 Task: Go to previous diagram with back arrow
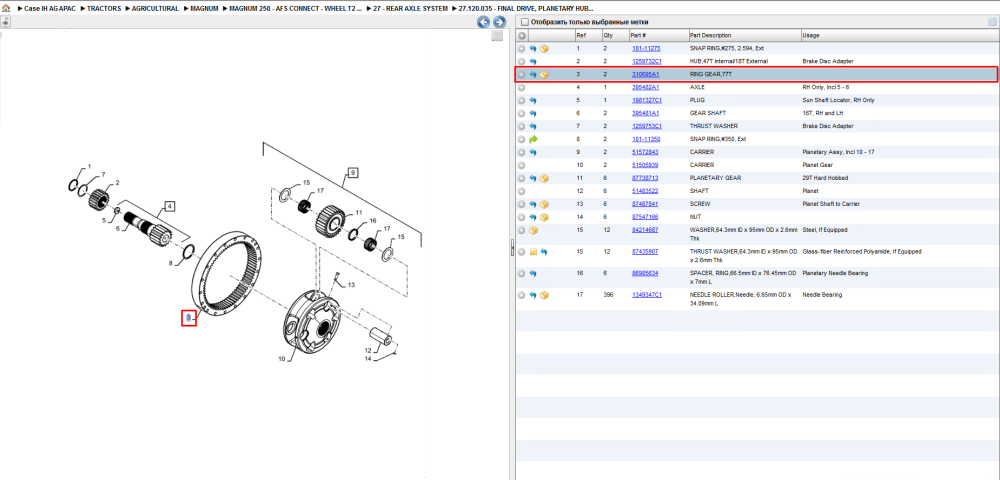coord(484,22)
